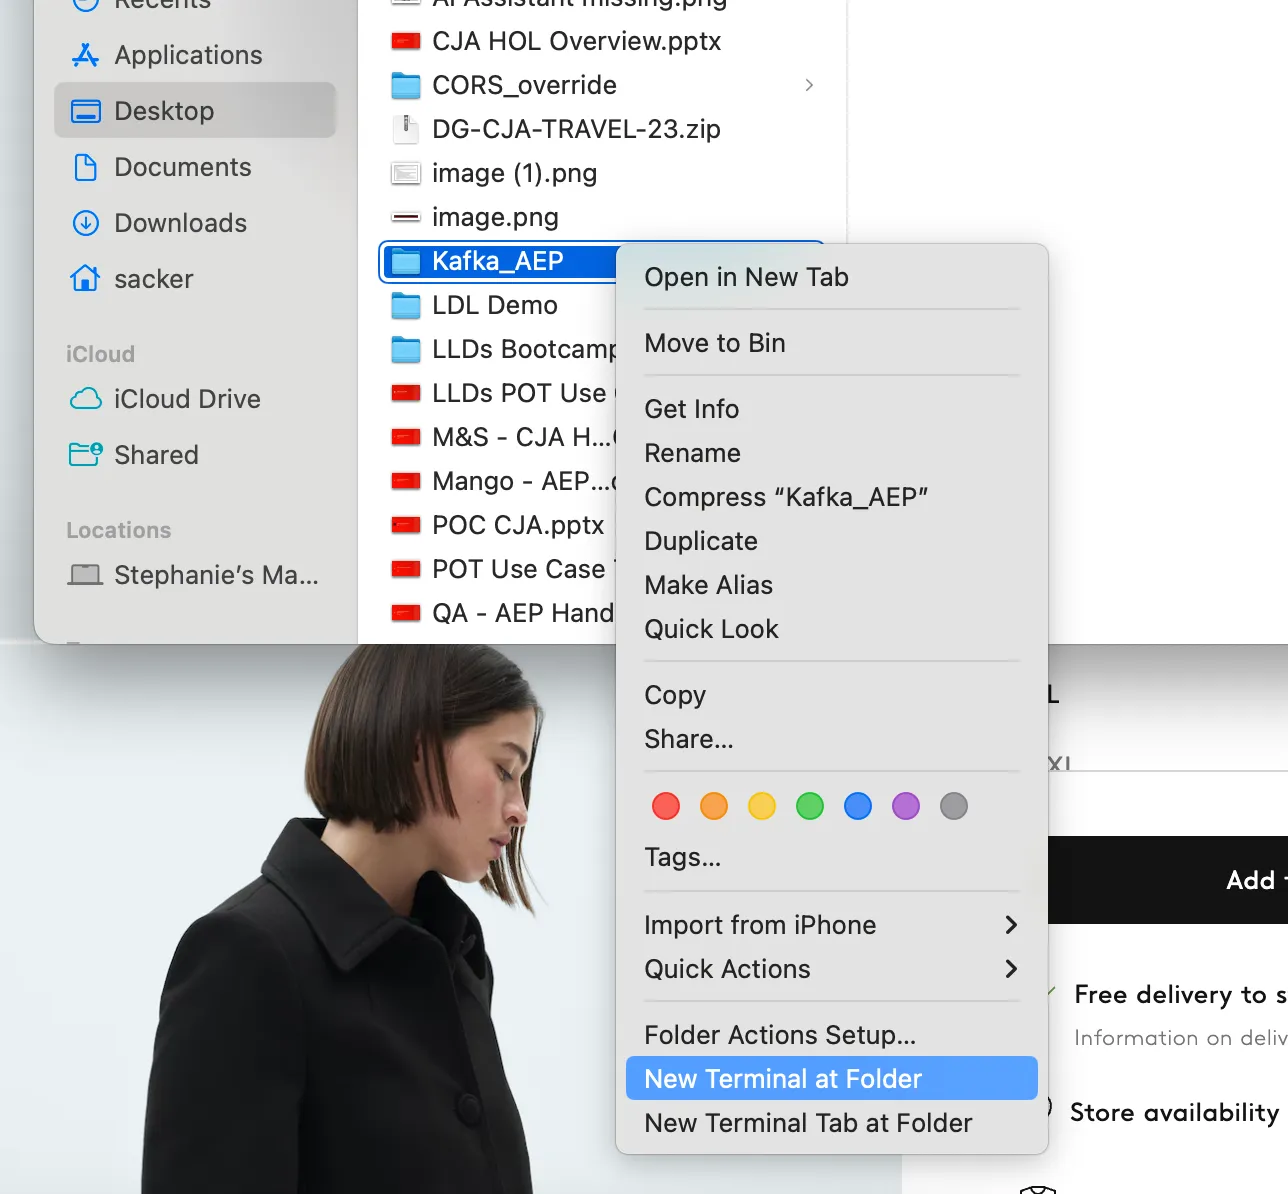Screen dimensions: 1288x1194
Task: Apply the red tag color
Action: coord(666,806)
